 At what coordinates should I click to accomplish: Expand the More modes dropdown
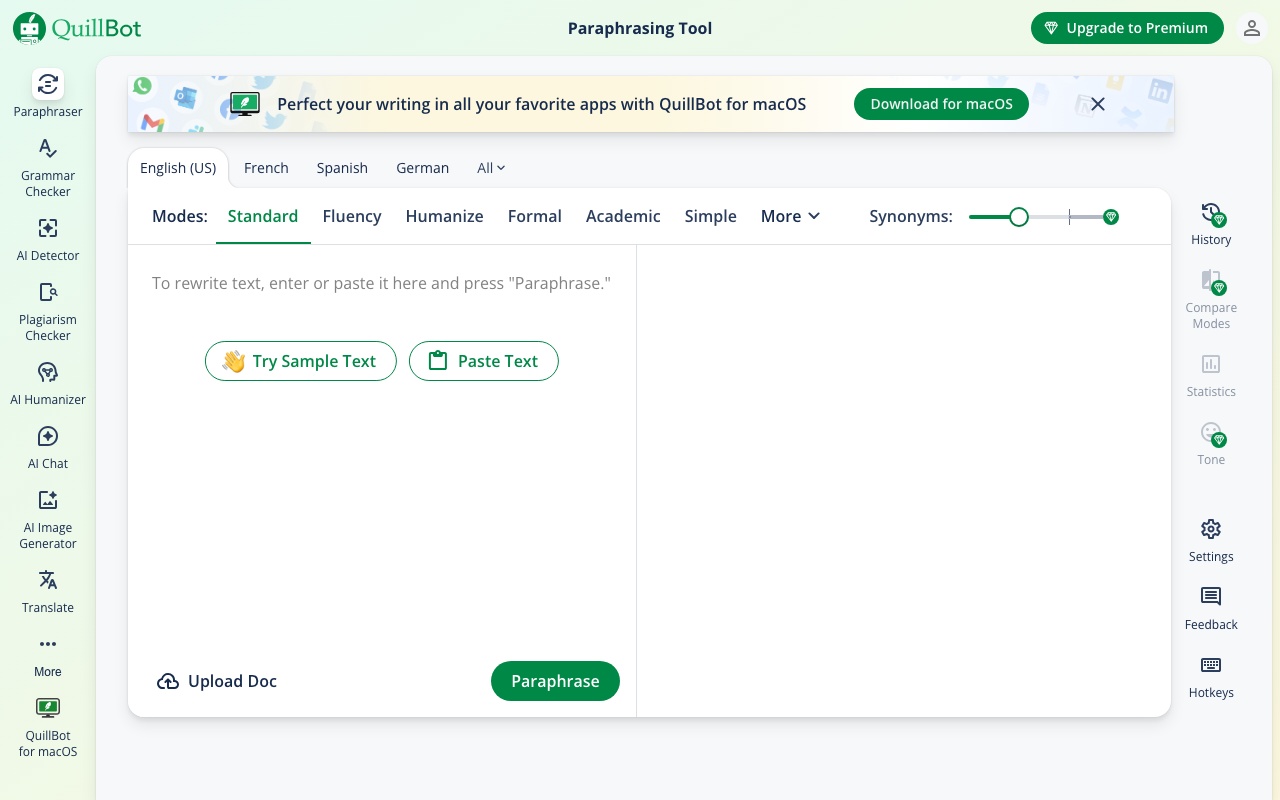pos(790,216)
